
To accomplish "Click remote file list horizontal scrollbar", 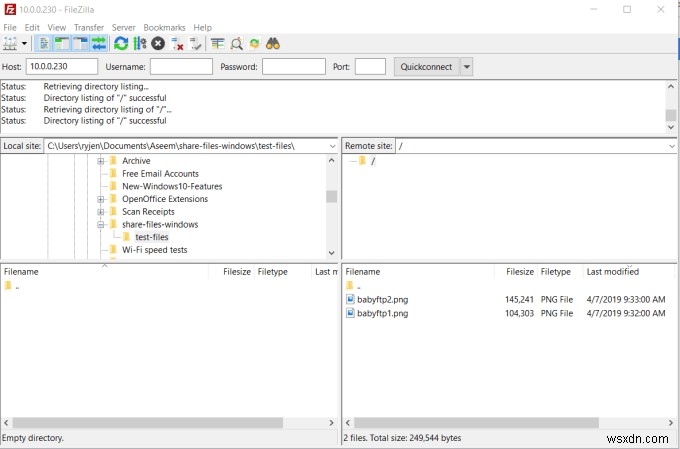I will 477,423.
